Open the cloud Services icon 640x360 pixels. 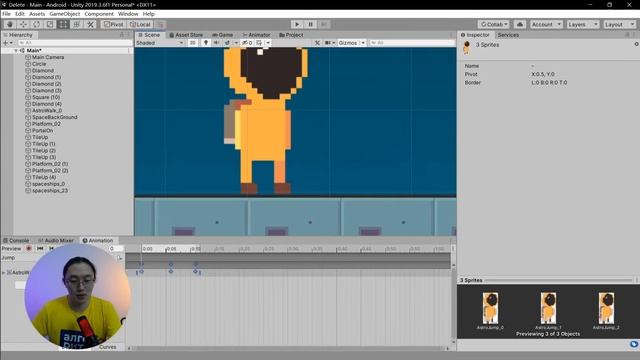point(520,24)
